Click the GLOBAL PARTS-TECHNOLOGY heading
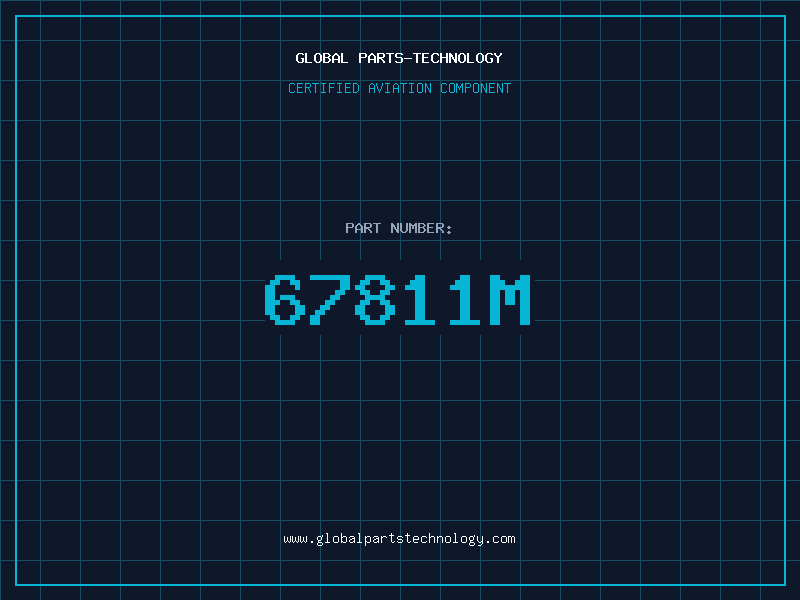This screenshot has height=600, width=800. 399,58
